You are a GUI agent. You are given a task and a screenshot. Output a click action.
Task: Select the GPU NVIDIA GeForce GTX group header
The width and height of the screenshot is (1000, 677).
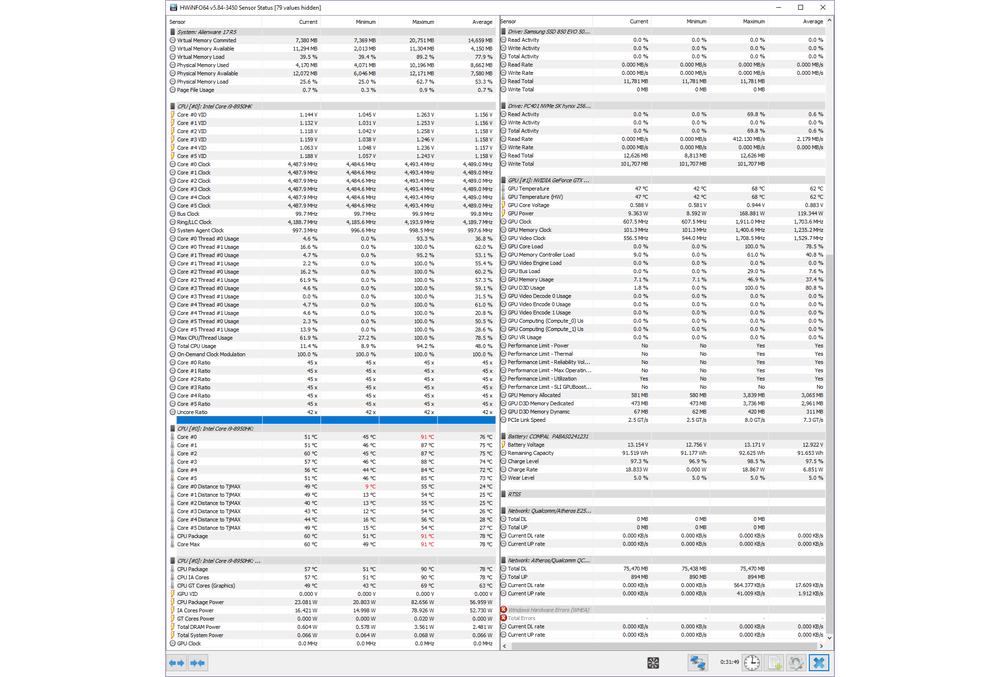pyautogui.click(x=548, y=180)
